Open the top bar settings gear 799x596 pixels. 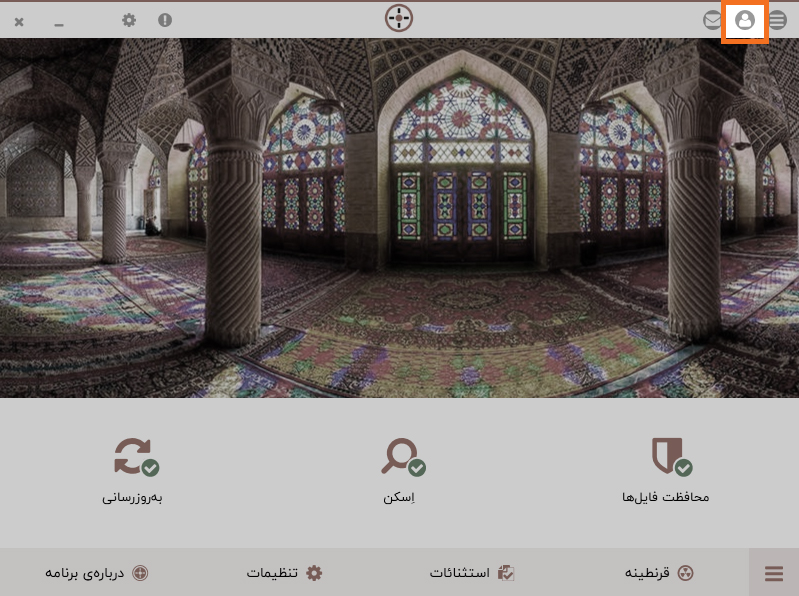[x=129, y=20]
